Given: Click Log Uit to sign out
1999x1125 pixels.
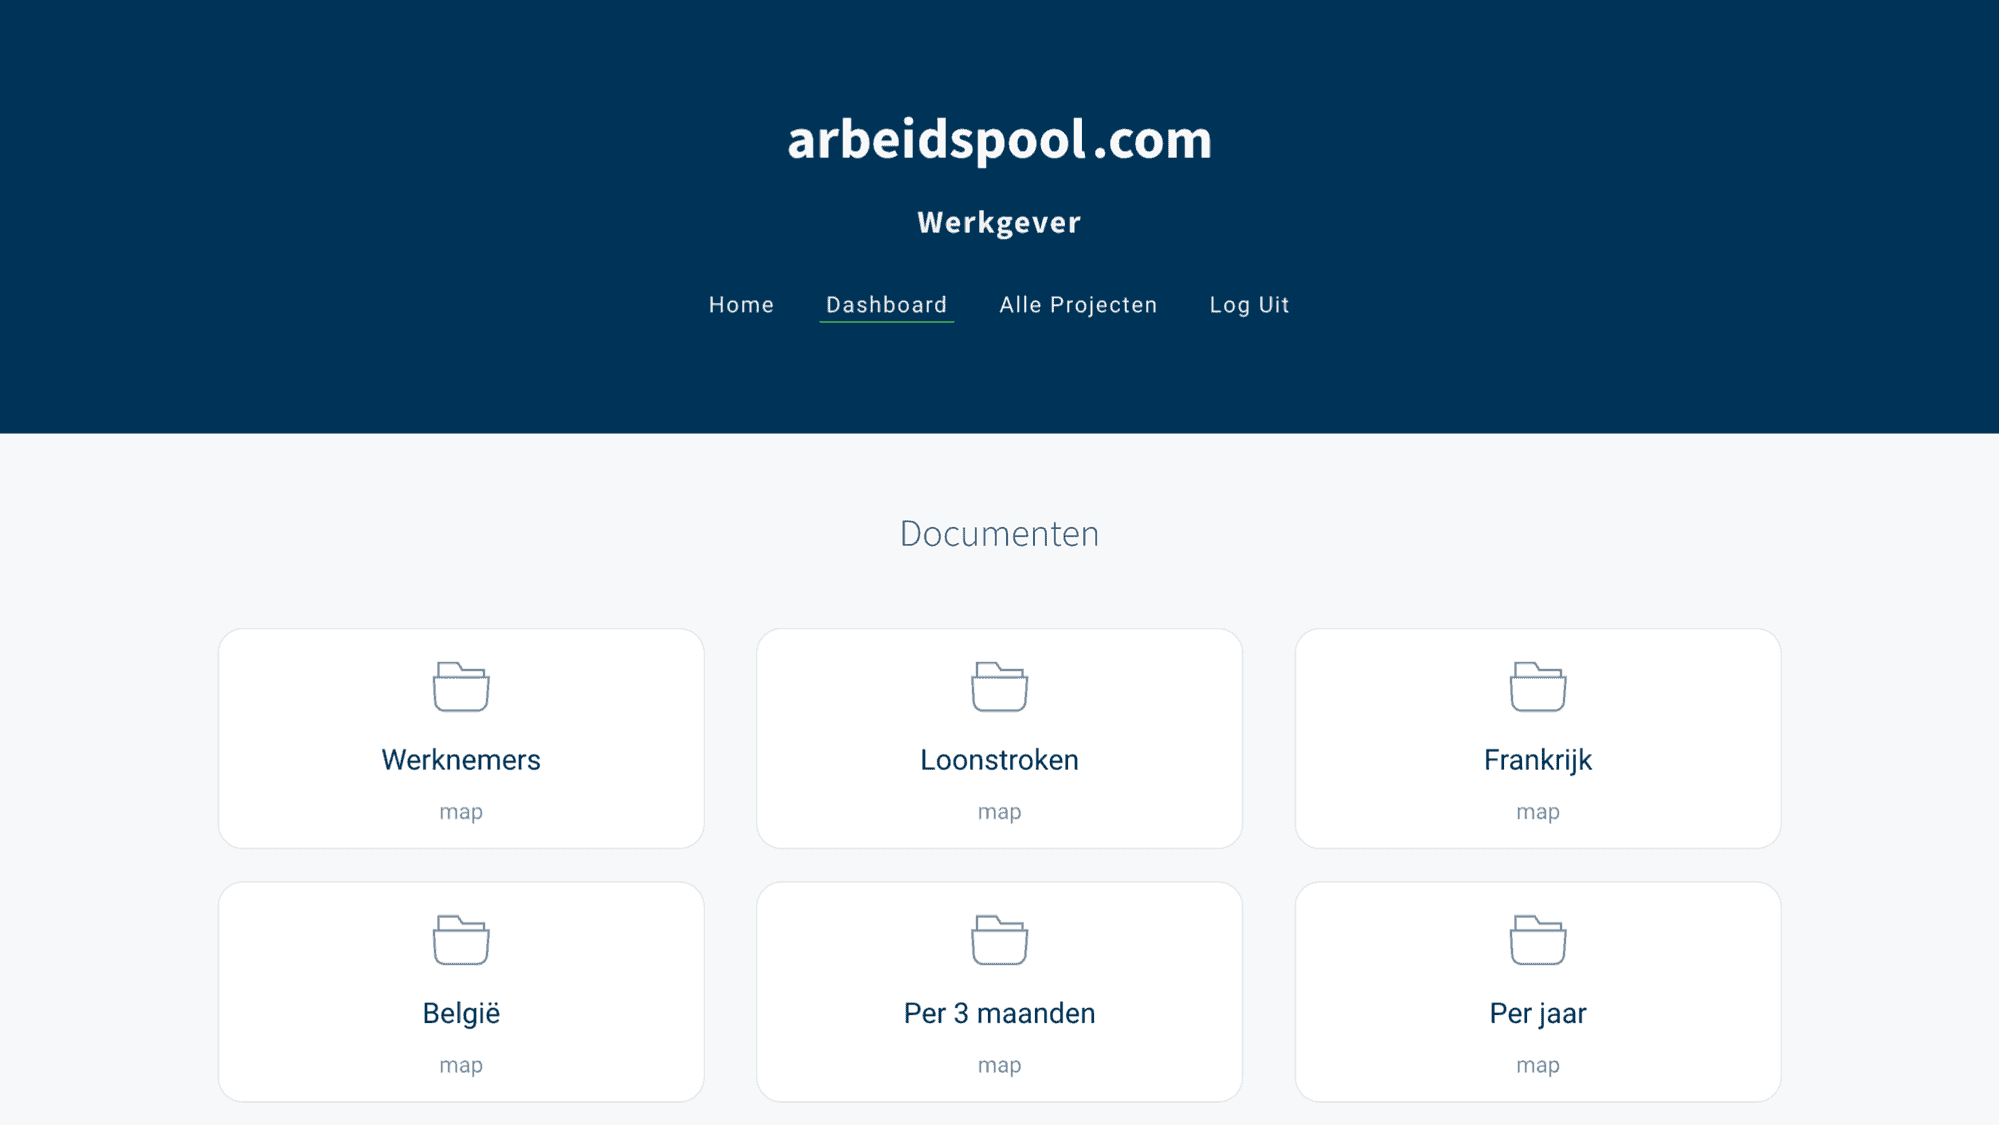Looking at the screenshot, I should tap(1249, 305).
